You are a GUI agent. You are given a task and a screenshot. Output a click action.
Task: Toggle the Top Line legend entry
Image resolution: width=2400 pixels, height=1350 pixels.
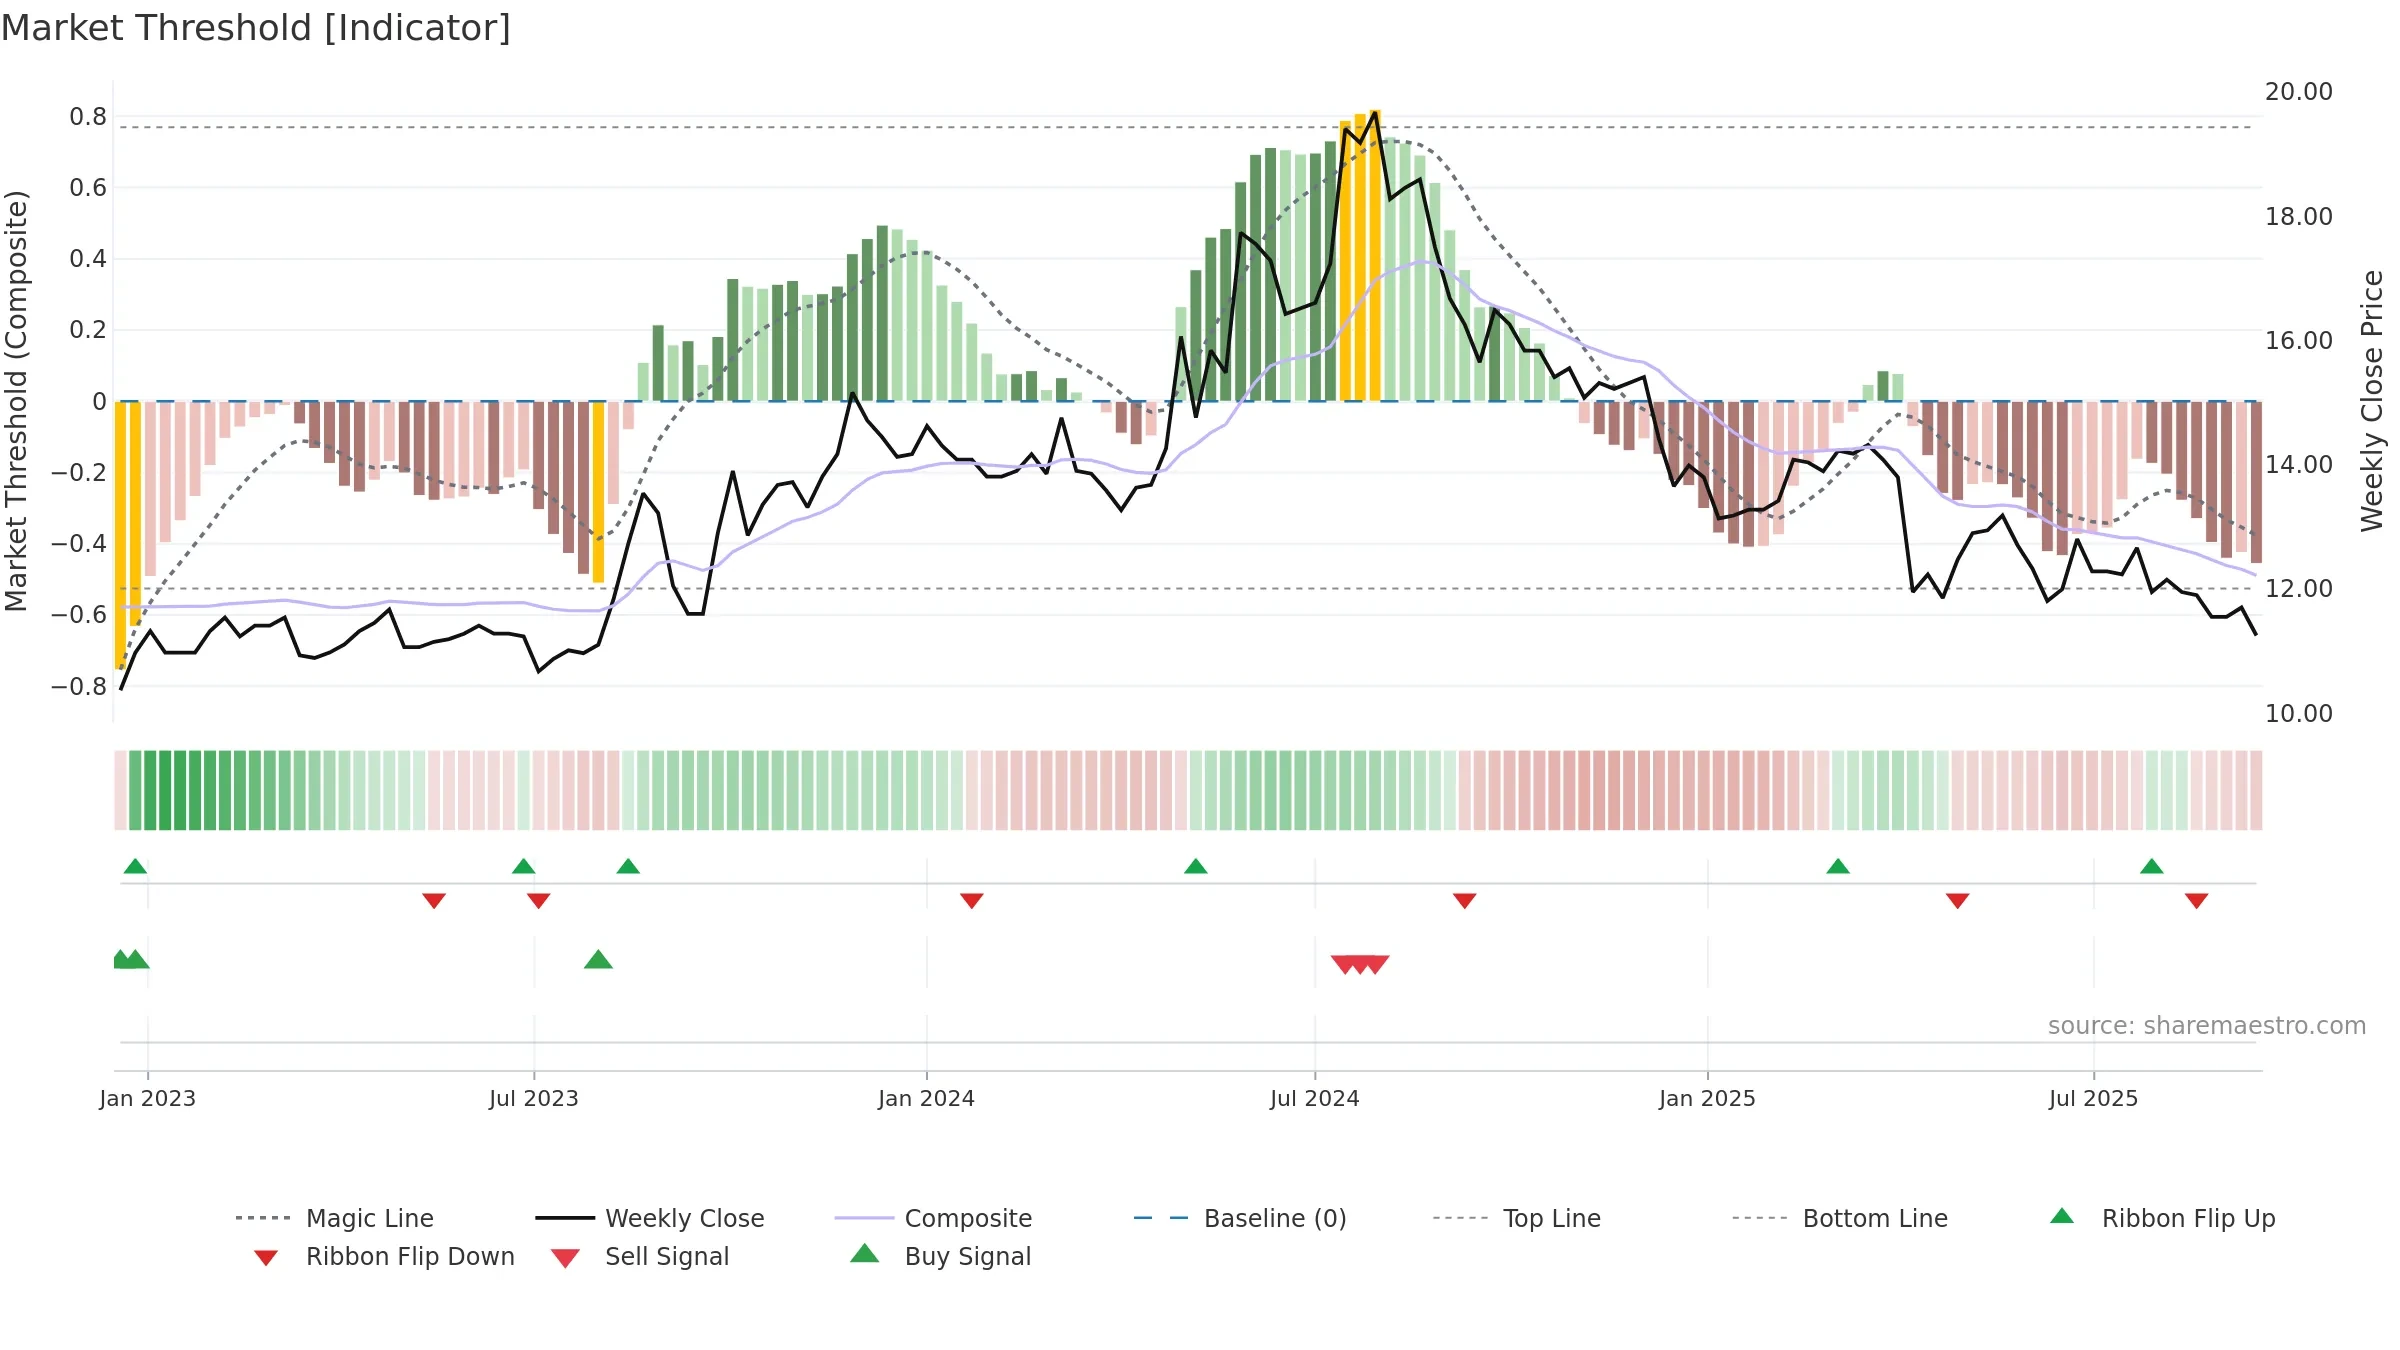[1517, 1218]
